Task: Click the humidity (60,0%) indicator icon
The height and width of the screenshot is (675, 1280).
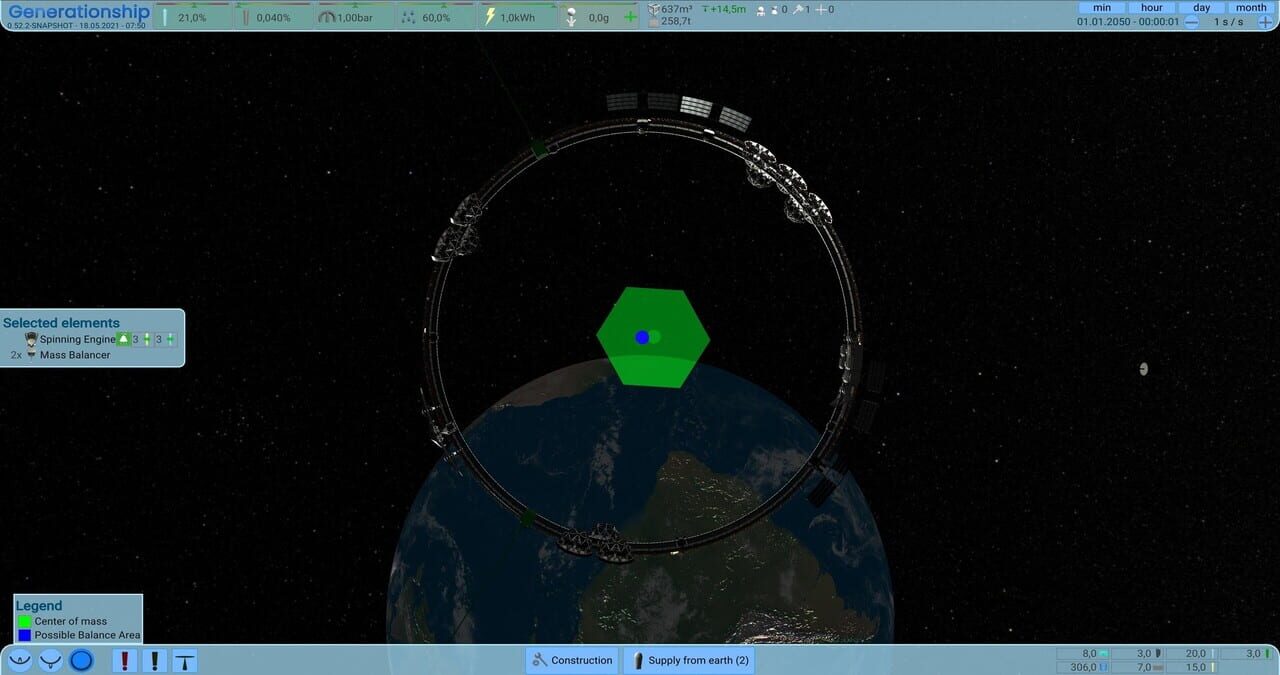Action: pyautogui.click(x=406, y=16)
